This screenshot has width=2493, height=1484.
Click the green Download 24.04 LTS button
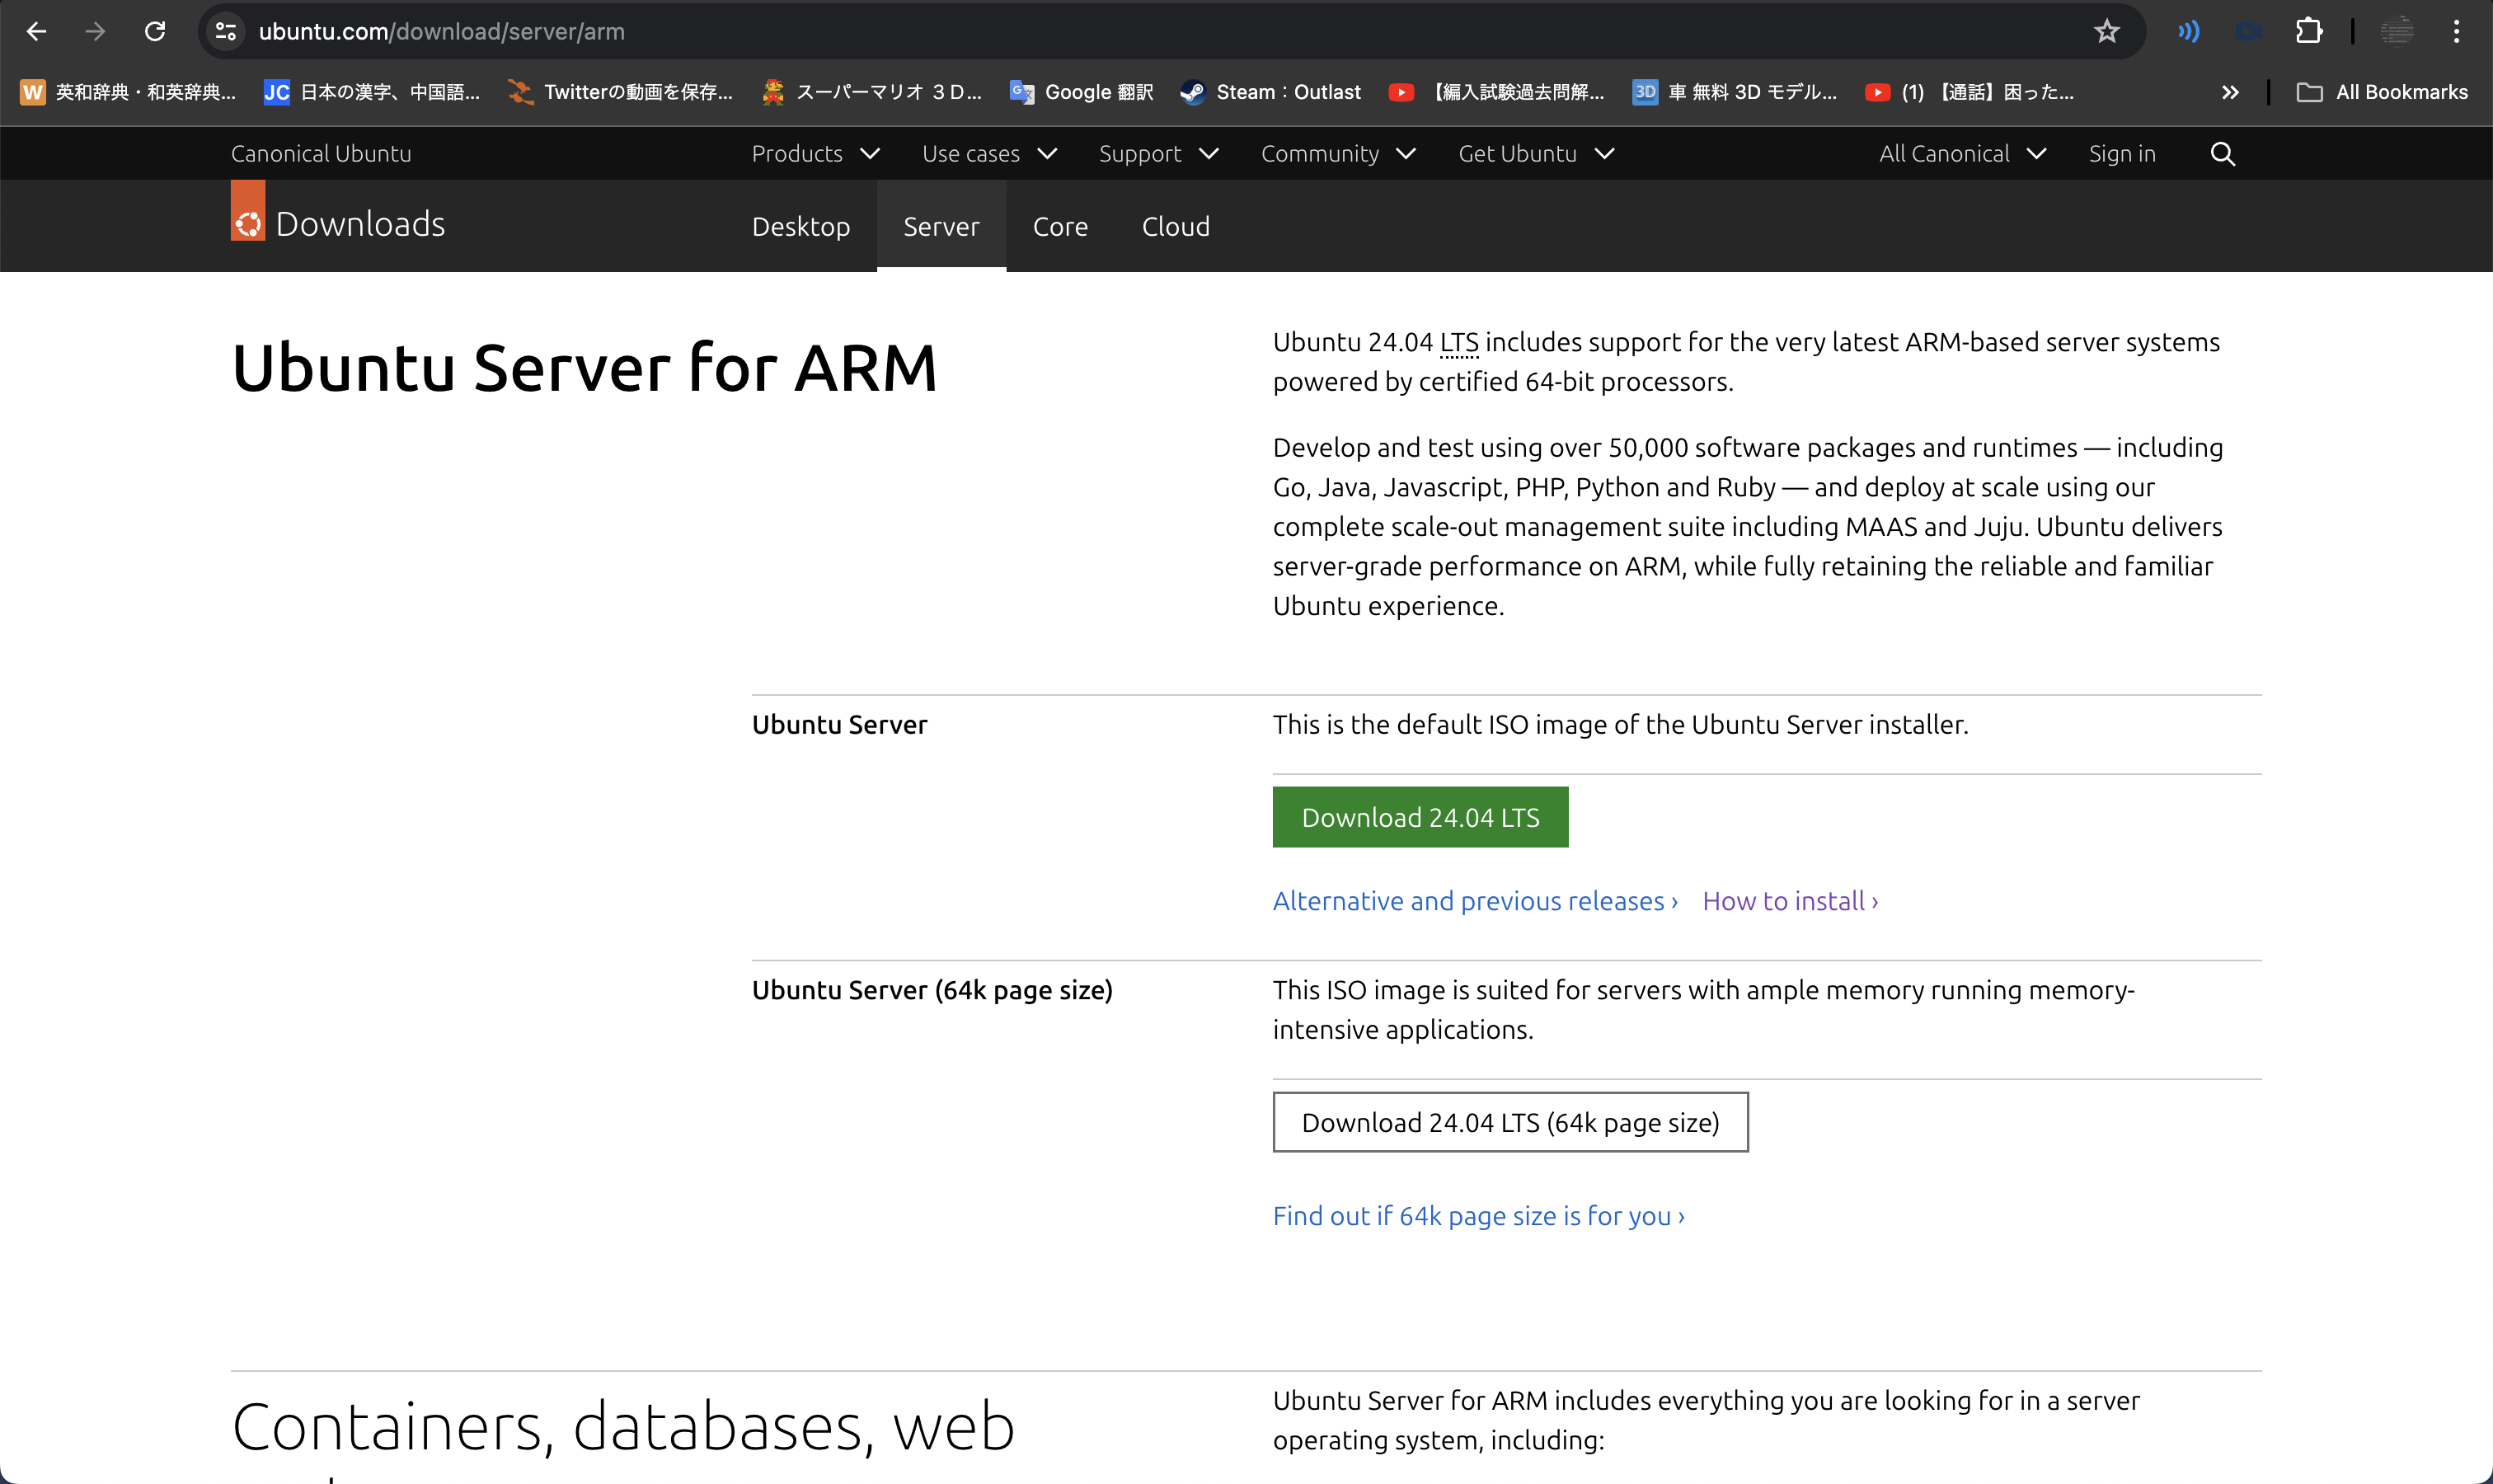pos(1419,817)
